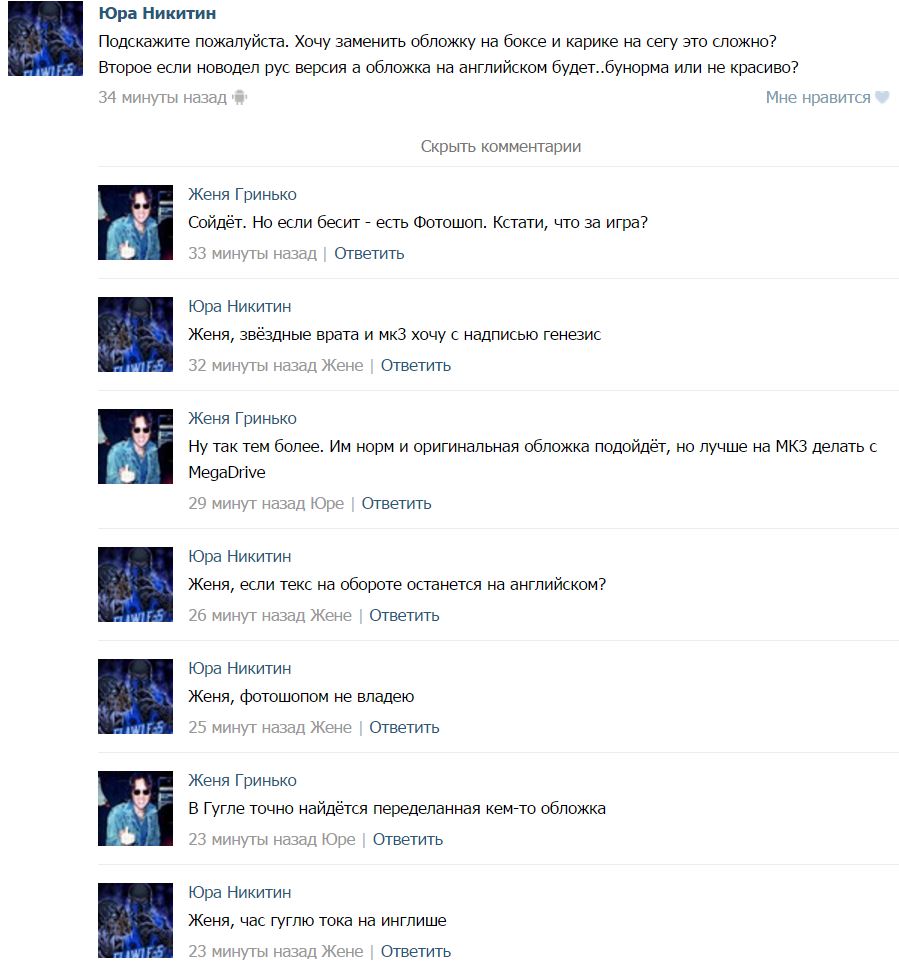Image resolution: width=899 pixels, height=972 pixels.
Task: Open the recipient link Жене at 32 минуты назад
Action: tap(342, 366)
